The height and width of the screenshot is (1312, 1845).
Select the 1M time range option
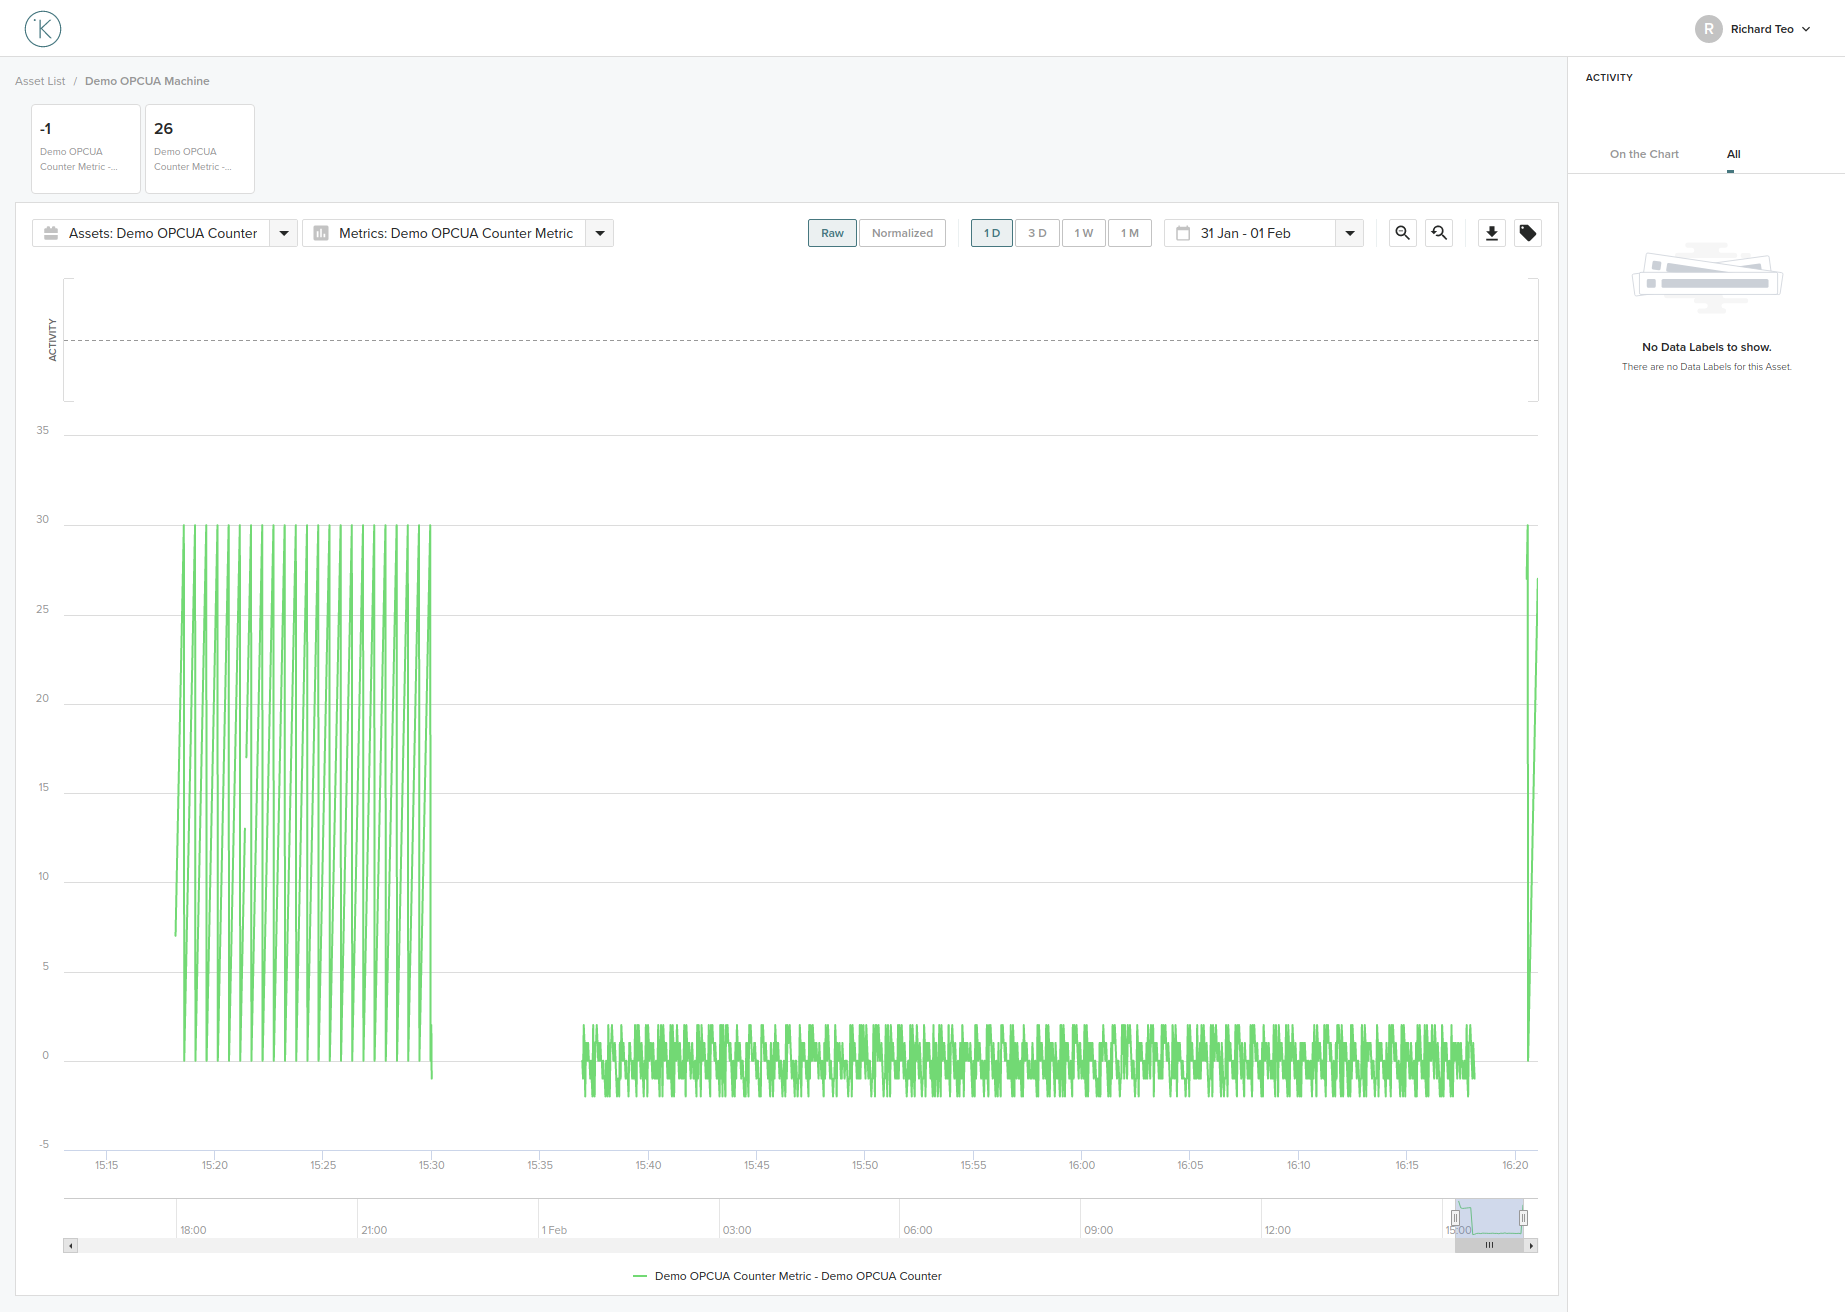click(1129, 232)
